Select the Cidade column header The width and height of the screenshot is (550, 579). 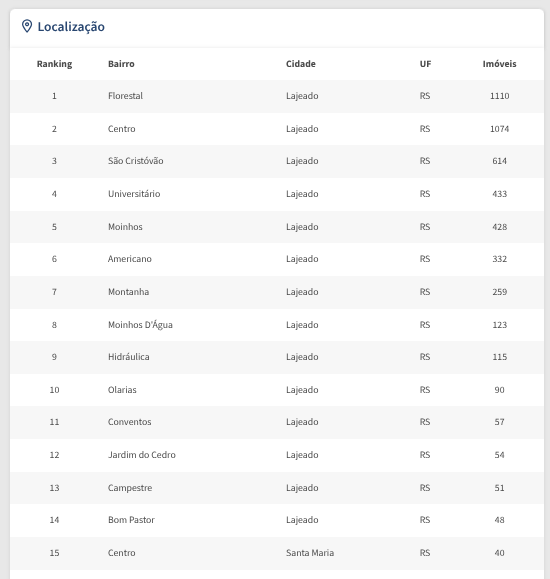click(301, 64)
